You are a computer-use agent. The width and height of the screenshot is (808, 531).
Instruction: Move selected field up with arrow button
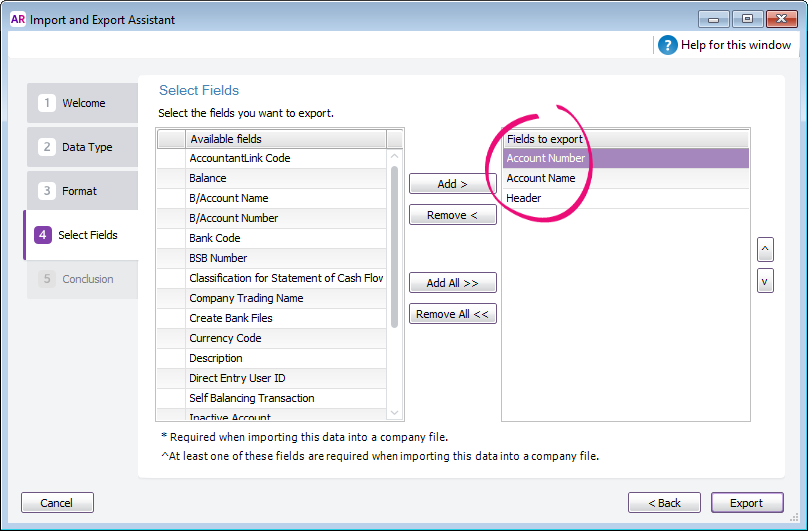pyautogui.click(x=765, y=248)
